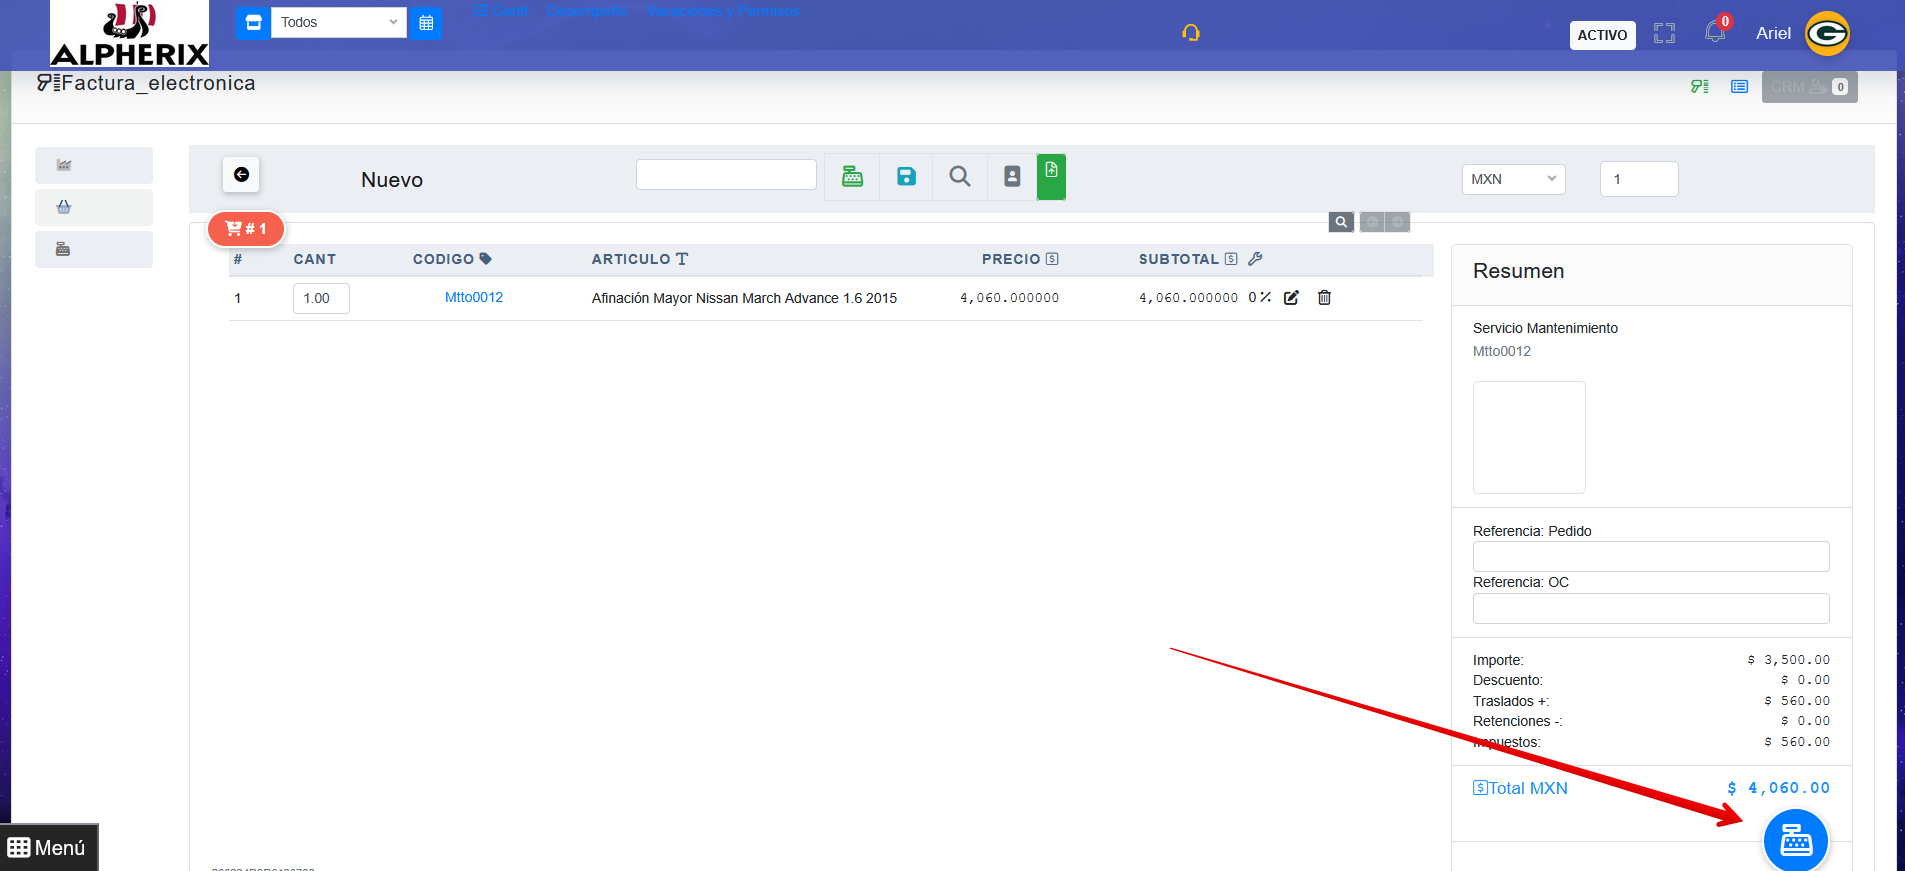The height and width of the screenshot is (871, 1905).
Task: Click the yellow headset support icon
Action: coord(1190,33)
